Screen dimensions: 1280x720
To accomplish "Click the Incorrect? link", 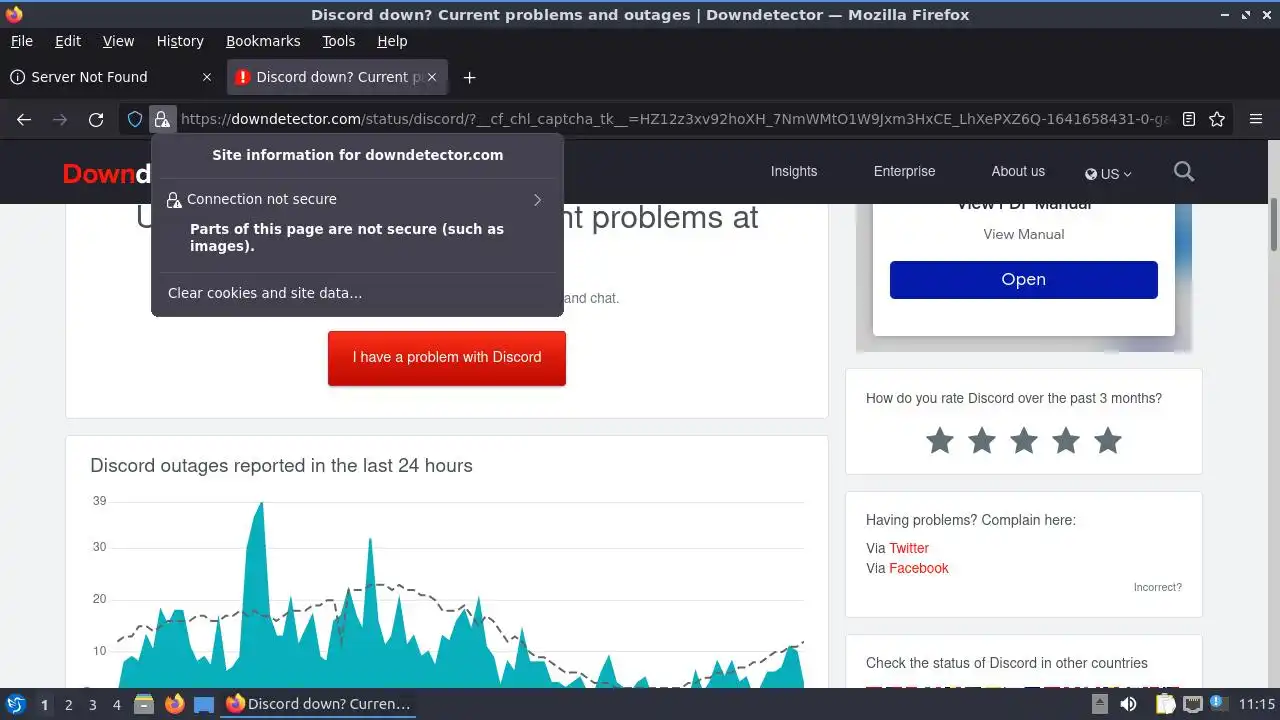I will click(x=1158, y=587).
